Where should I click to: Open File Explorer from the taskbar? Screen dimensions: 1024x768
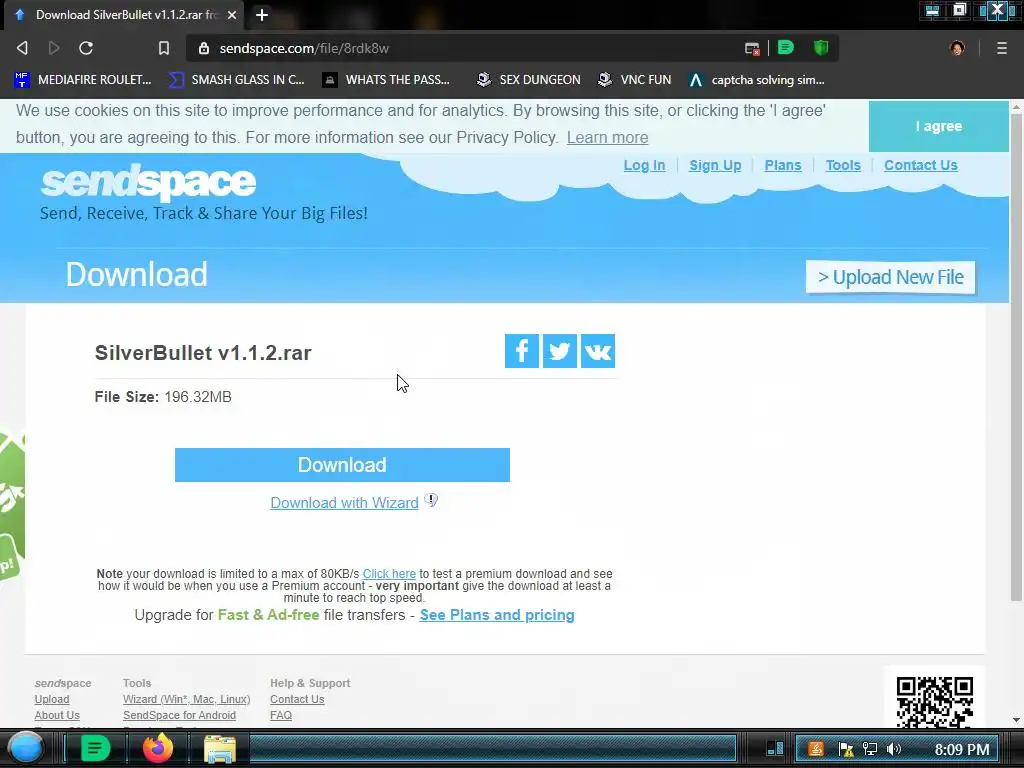tap(220, 749)
